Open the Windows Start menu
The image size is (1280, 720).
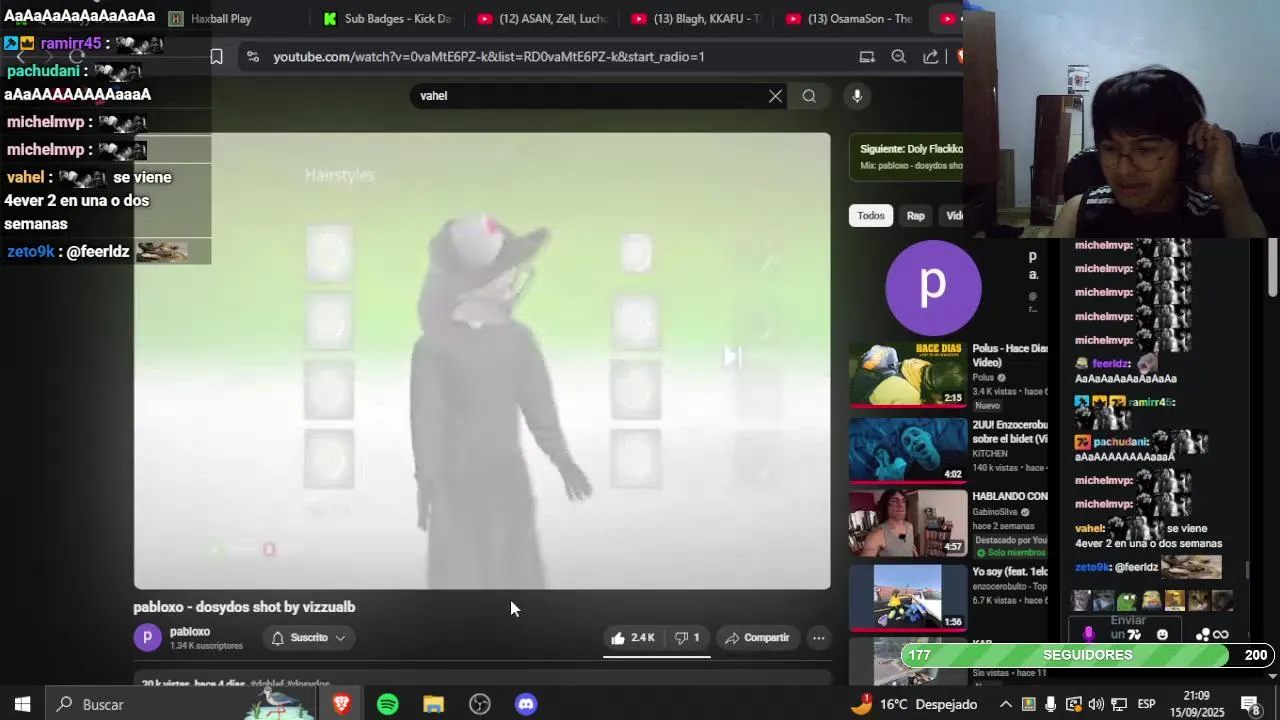(22, 704)
